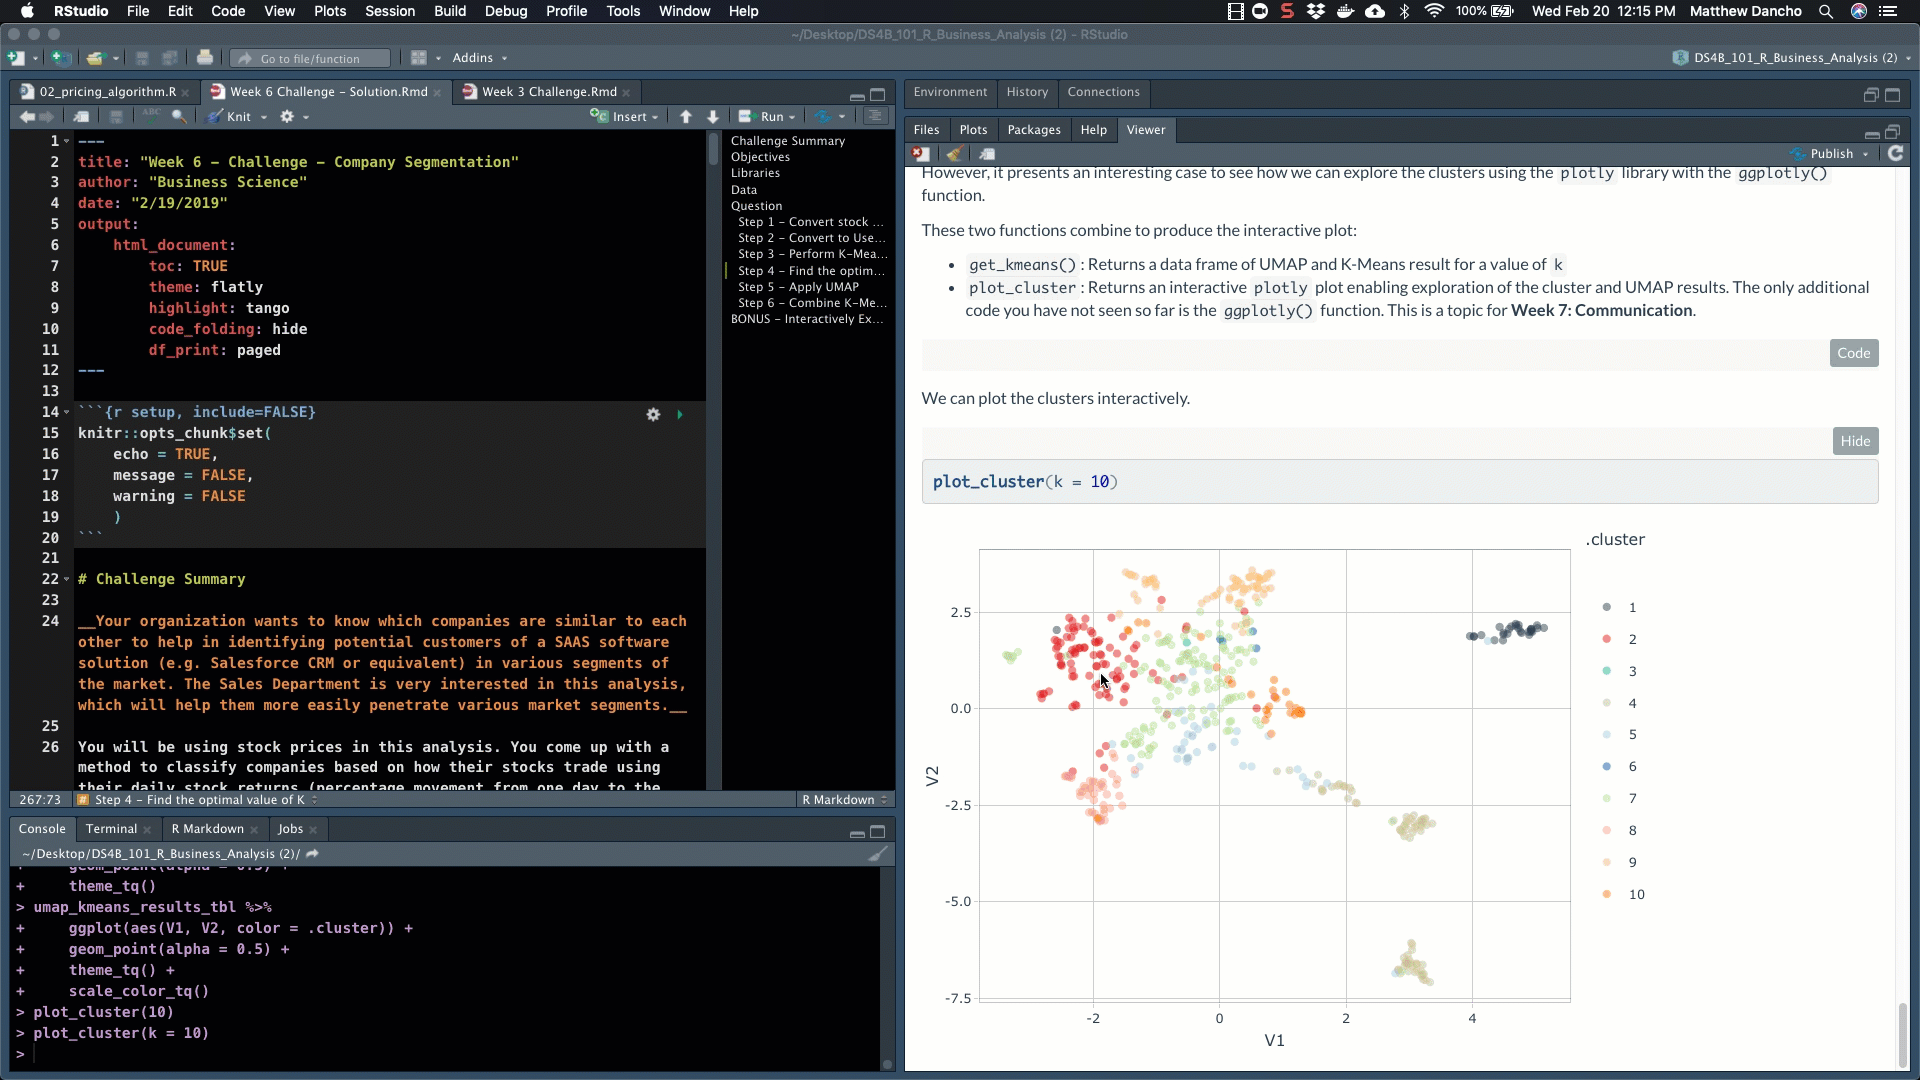Click the Hide code button
The height and width of the screenshot is (1080, 1920).
pyautogui.click(x=1855, y=441)
